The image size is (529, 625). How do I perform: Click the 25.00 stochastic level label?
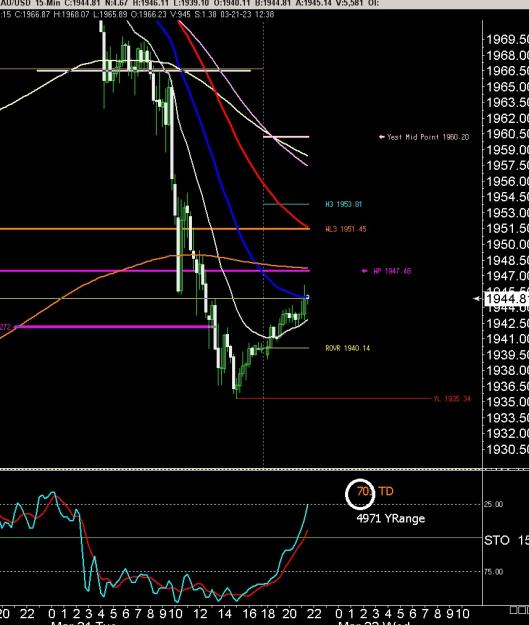(494, 505)
